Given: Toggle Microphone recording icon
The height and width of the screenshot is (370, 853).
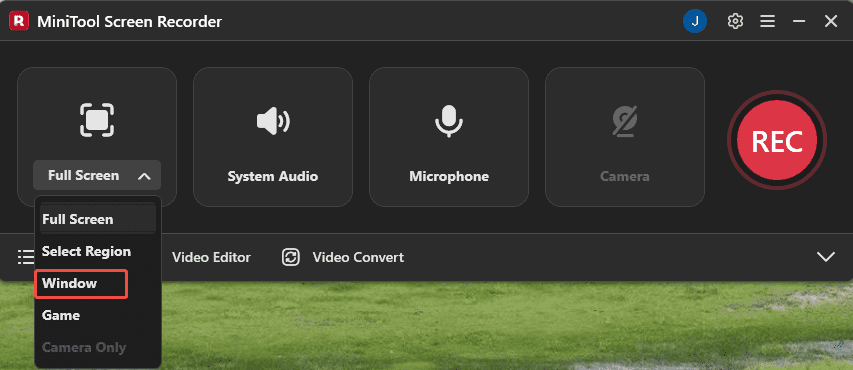Looking at the screenshot, I should [449, 120].
